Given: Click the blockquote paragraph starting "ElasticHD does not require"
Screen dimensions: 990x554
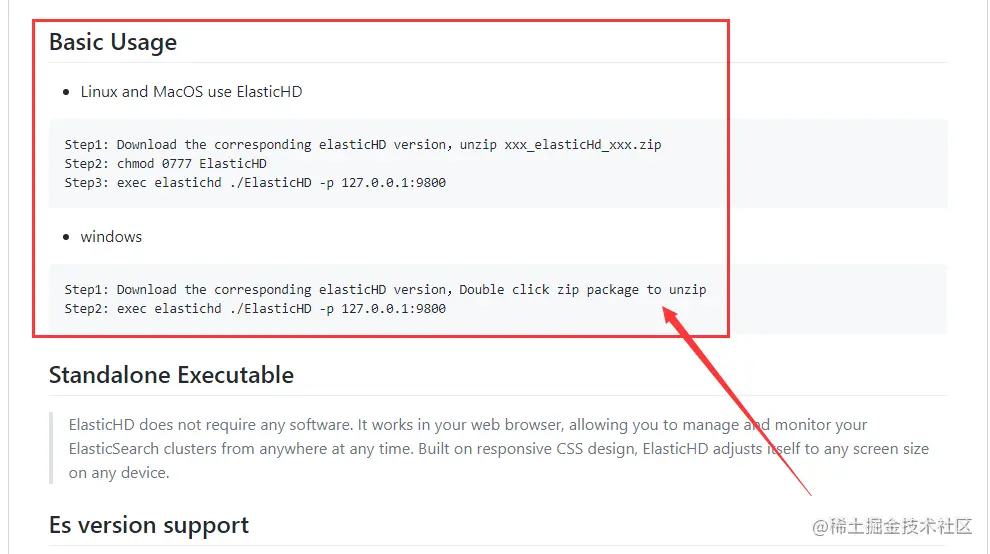Looking at the screenshot, I should click(468, 425).
